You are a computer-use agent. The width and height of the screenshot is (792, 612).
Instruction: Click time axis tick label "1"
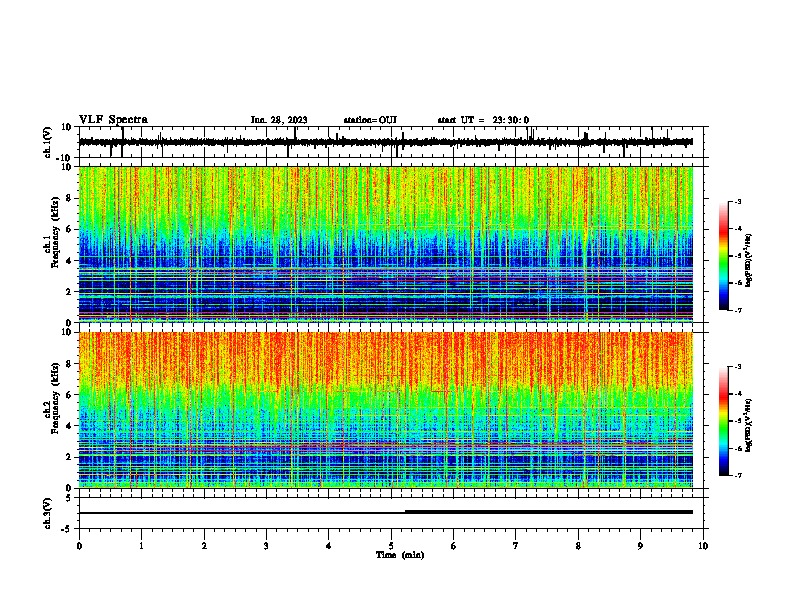(141, 546)
